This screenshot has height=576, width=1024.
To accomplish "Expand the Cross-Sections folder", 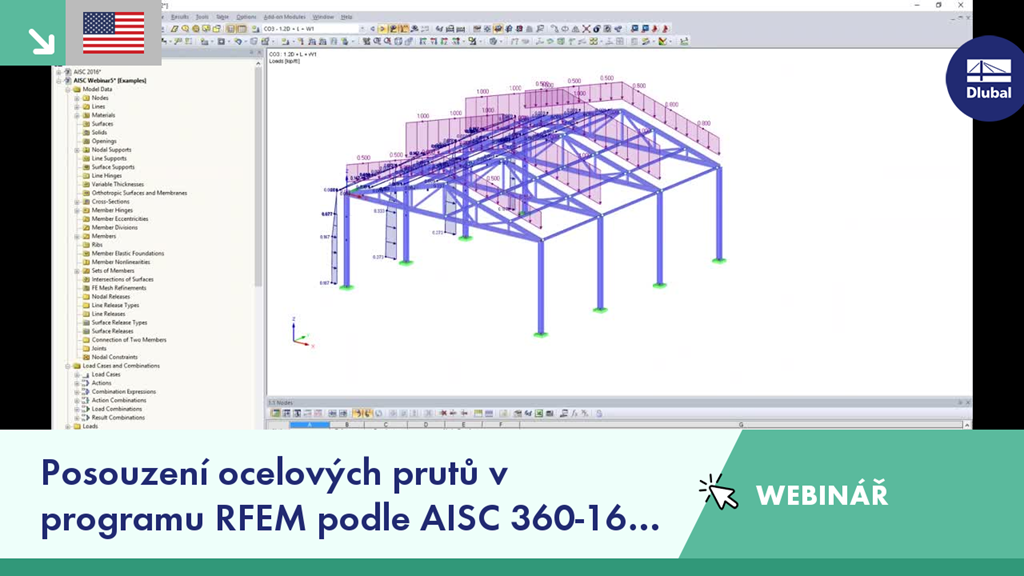I will [x=77, y=202].
